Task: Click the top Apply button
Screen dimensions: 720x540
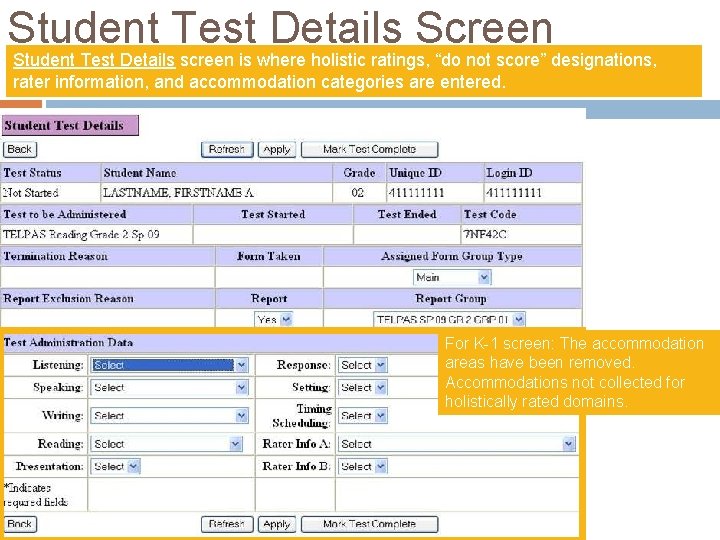Action: tap(277, 149)
